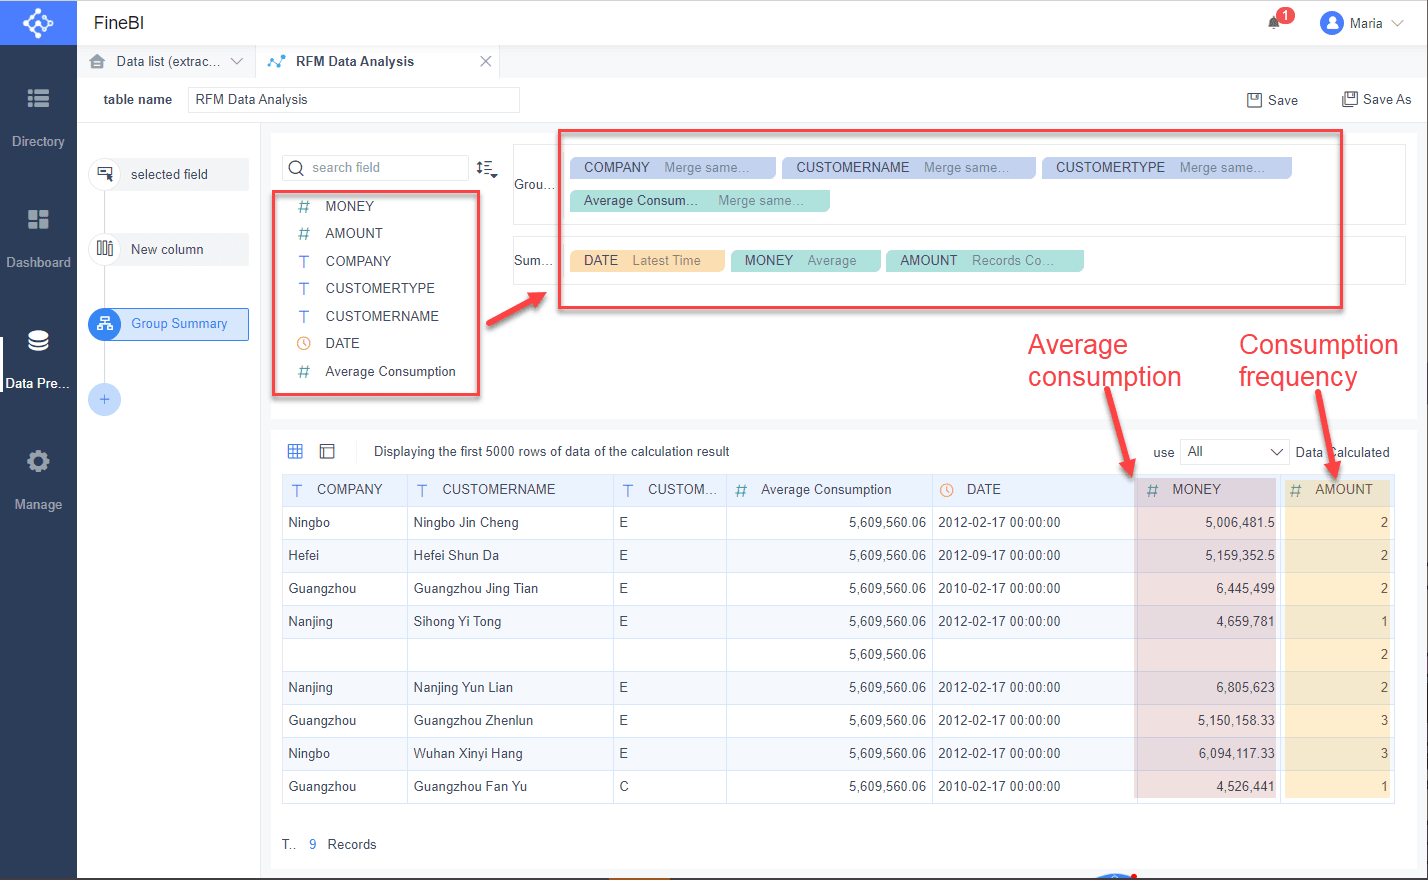Open CUSTOMERNAME group chip options
Viewport: 1428px width, 880px height.
(x=909, y=168)
